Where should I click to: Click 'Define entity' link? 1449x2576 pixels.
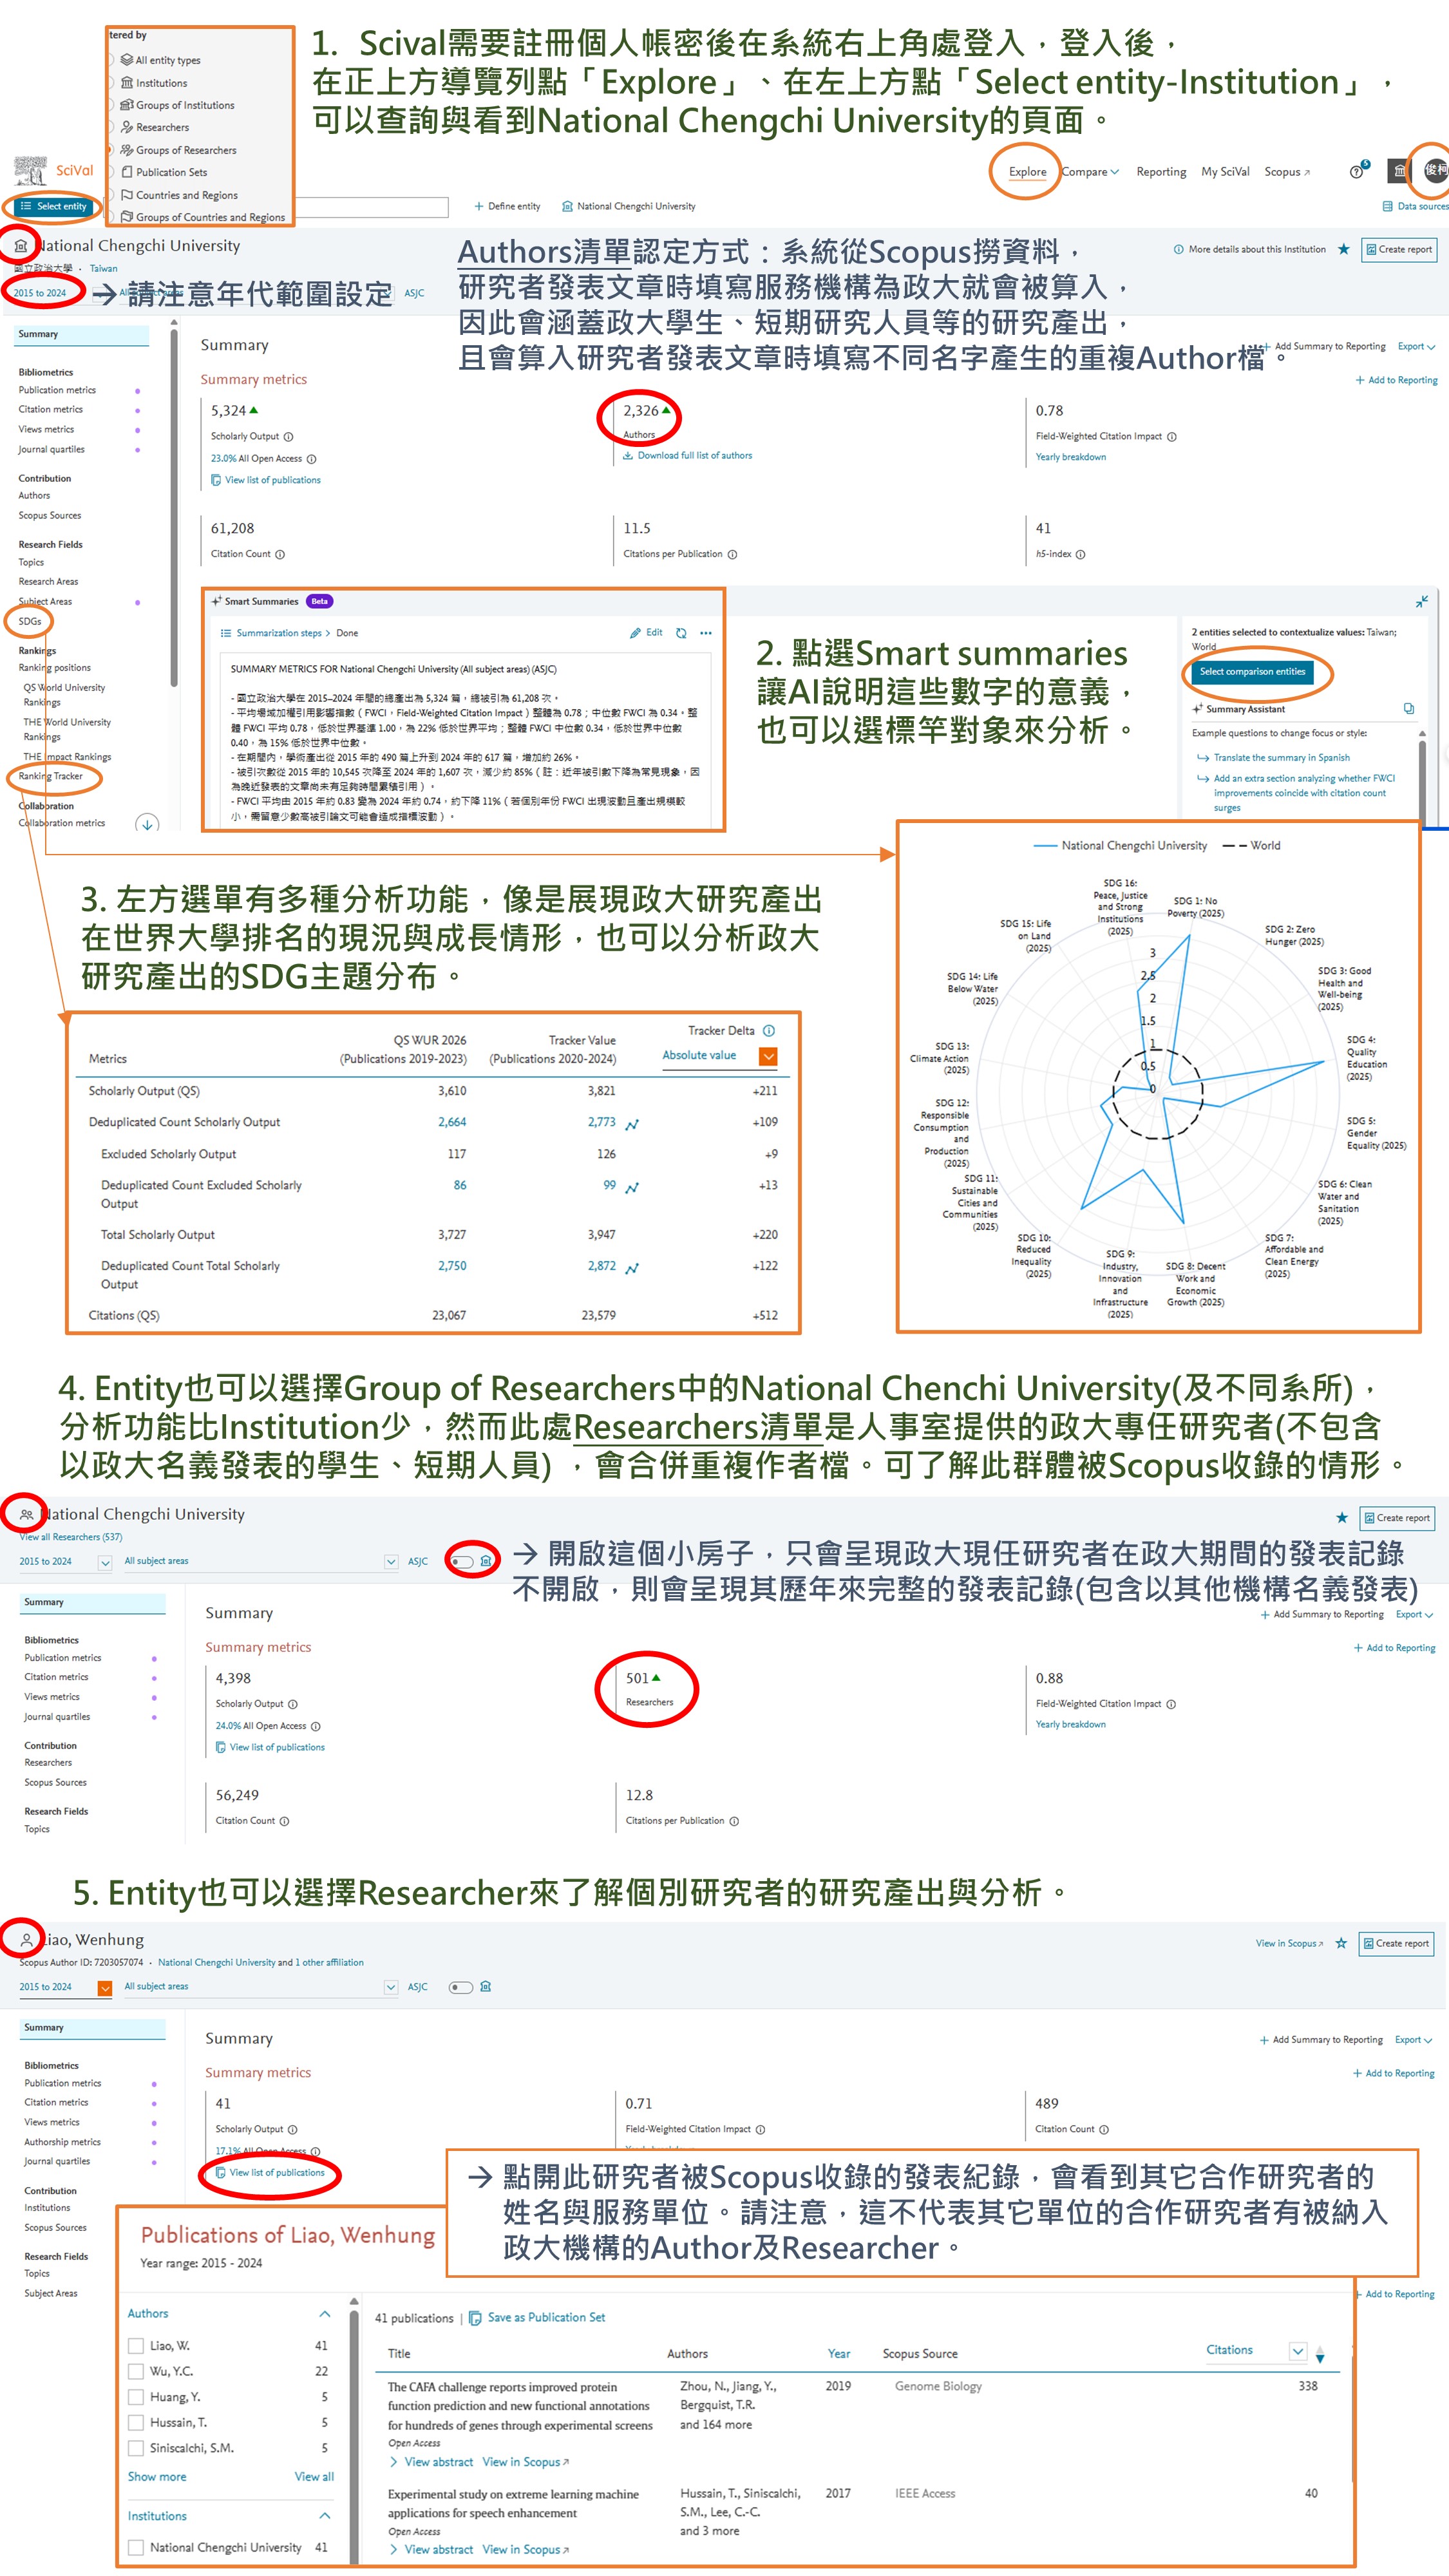[x=507, y=206]
